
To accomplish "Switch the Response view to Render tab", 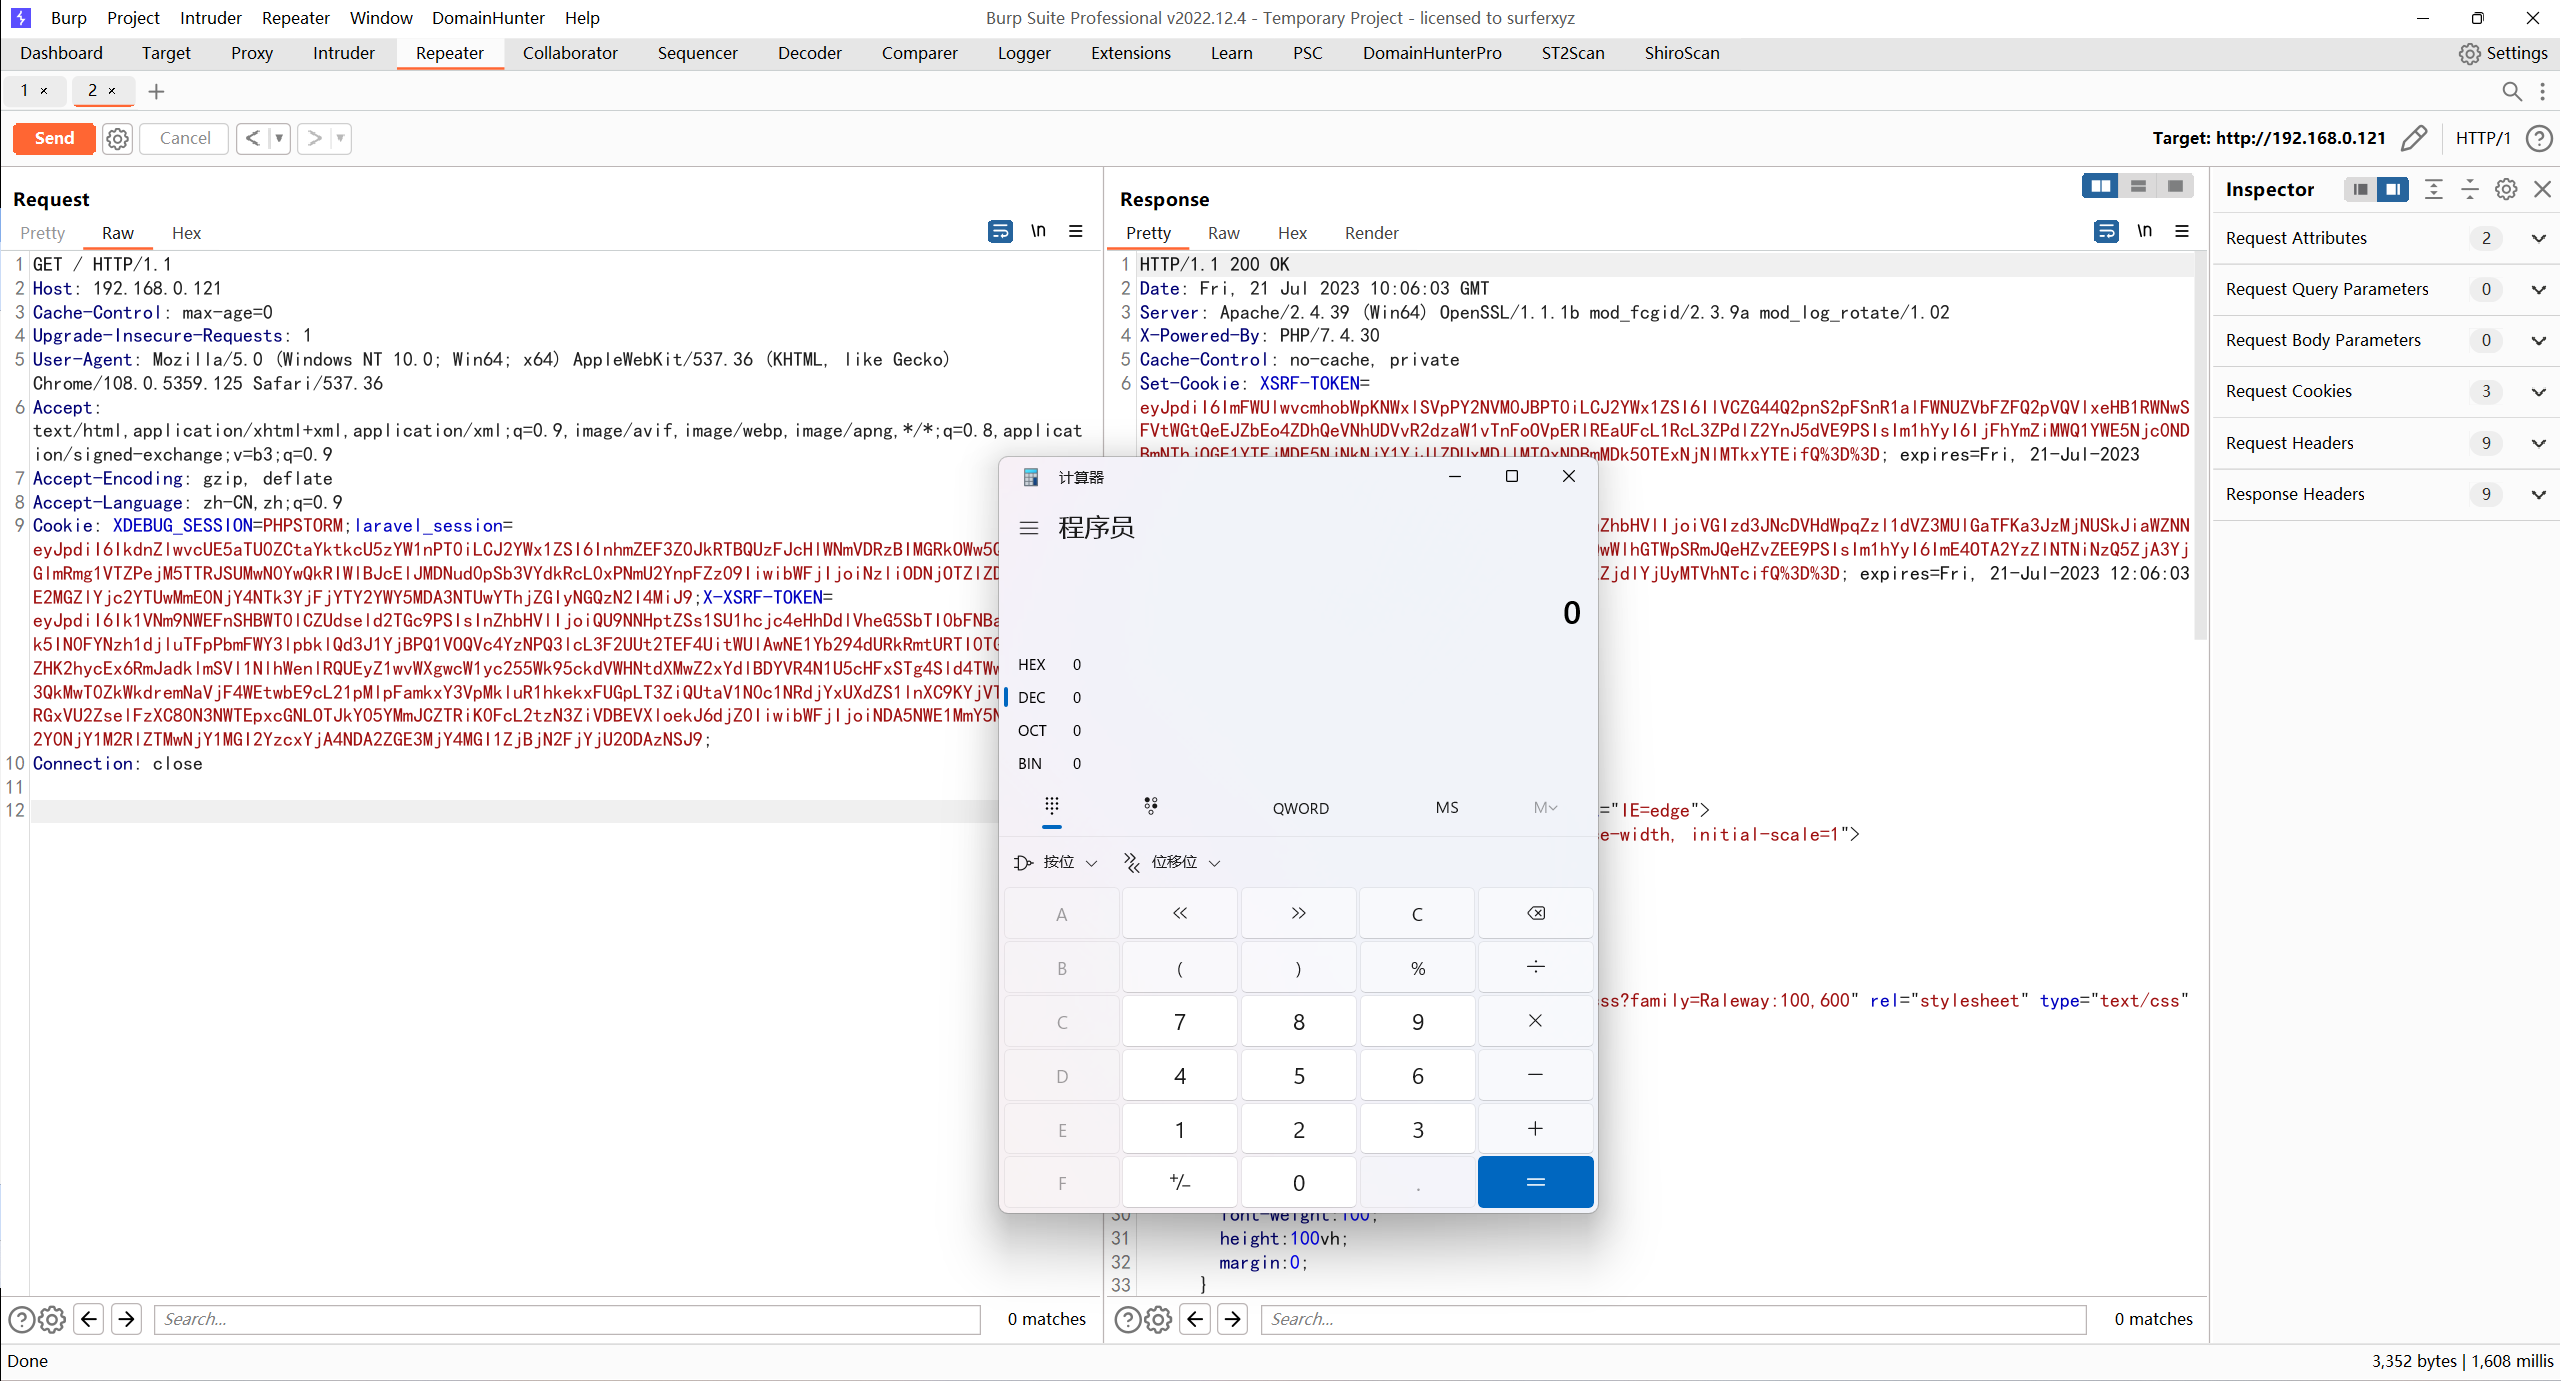I will click(x=1371, y=233).
